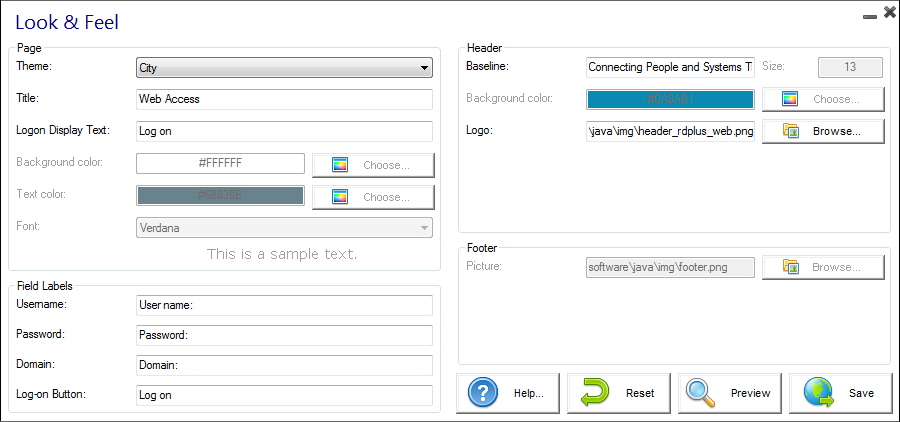Click the Page Background color Choose button
The height and width of the screenshot is (422, 900).
point(373,165)
